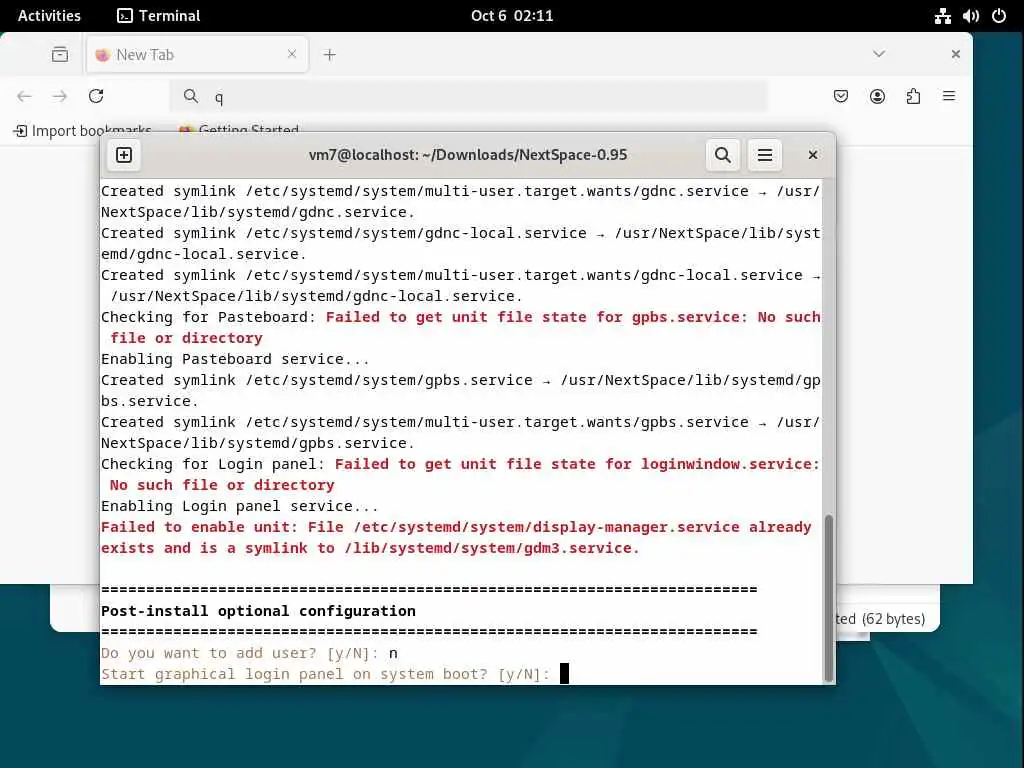The image size is (1024, 768).
Task: Open Pocket save icon in Firefox
Action: pyautogui.click(x=841, y=97)
